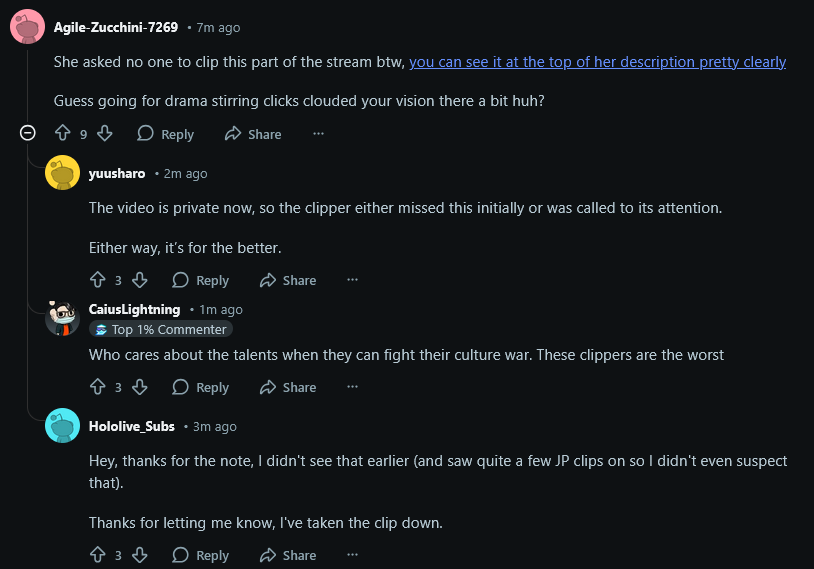Image resolution: width=814 pixels, height=569 pixels.
Task: Open more options on Hololive_Subs' comment
Action: [352, 555]
